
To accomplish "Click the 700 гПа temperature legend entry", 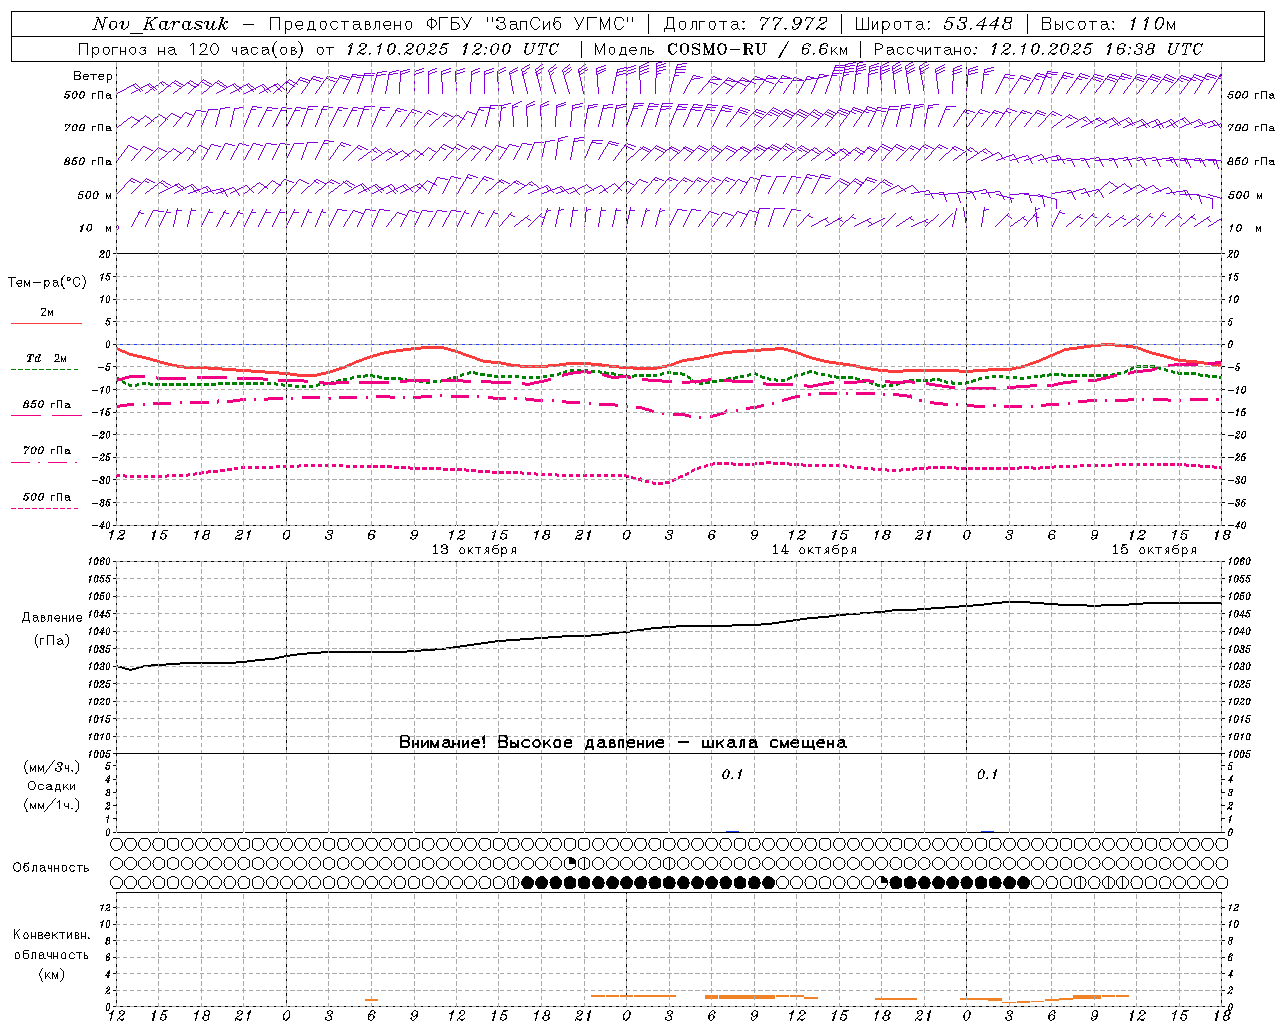I will pos(46,450).
